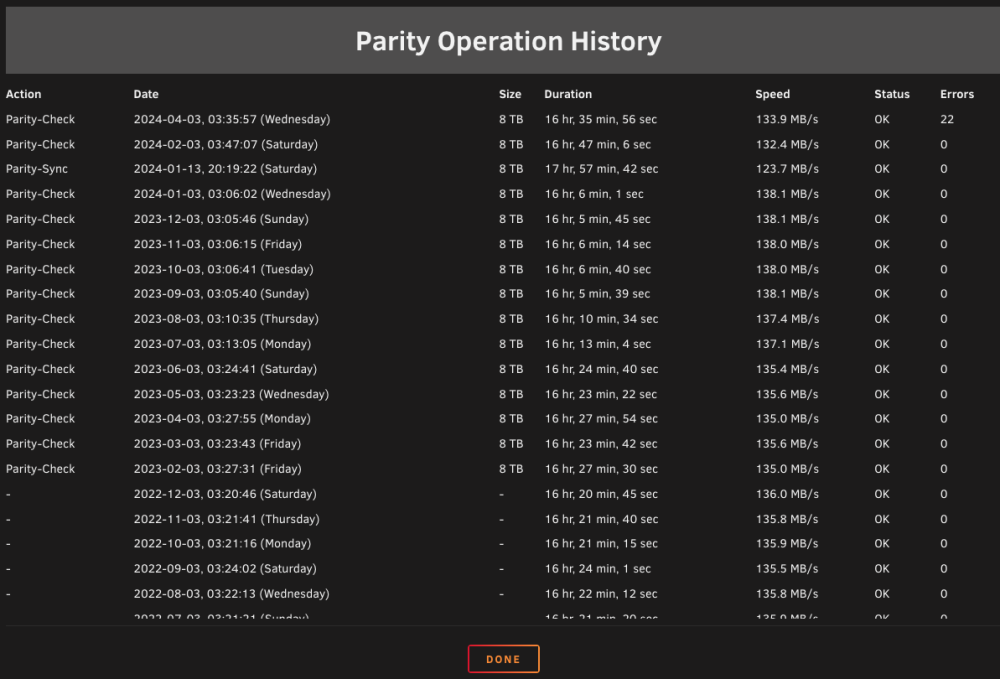
Task: Click duration 16 hr, 5 min, 39 sec
Action: [x=598, y=293]
